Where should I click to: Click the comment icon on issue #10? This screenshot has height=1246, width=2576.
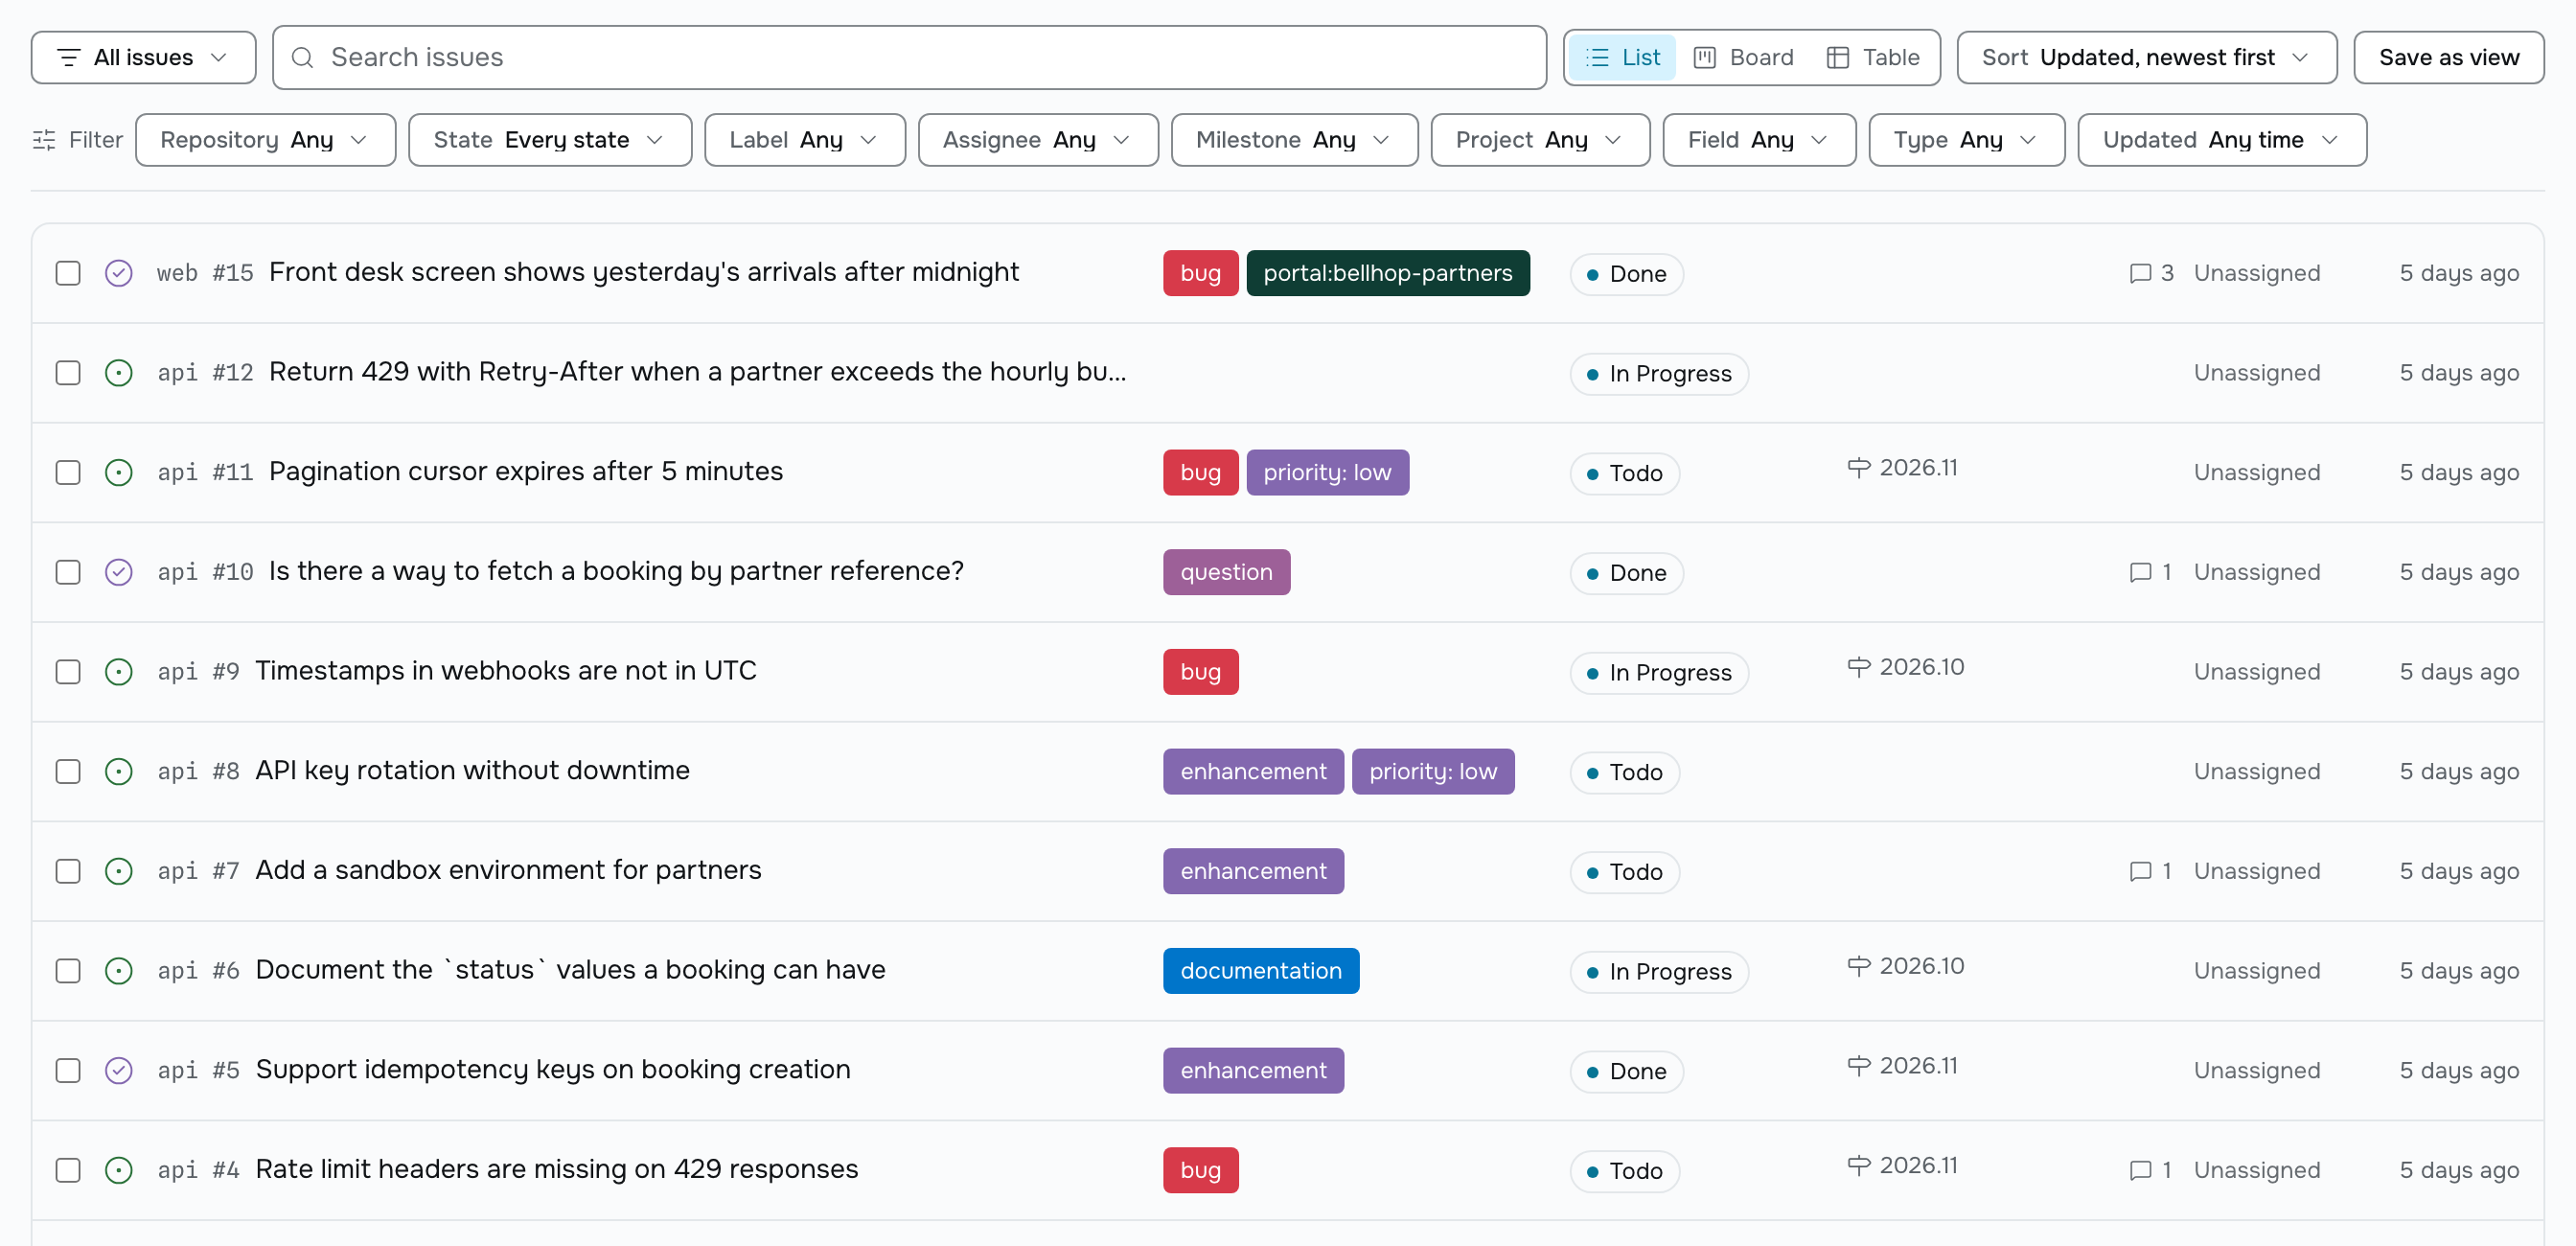(2140, 572)
